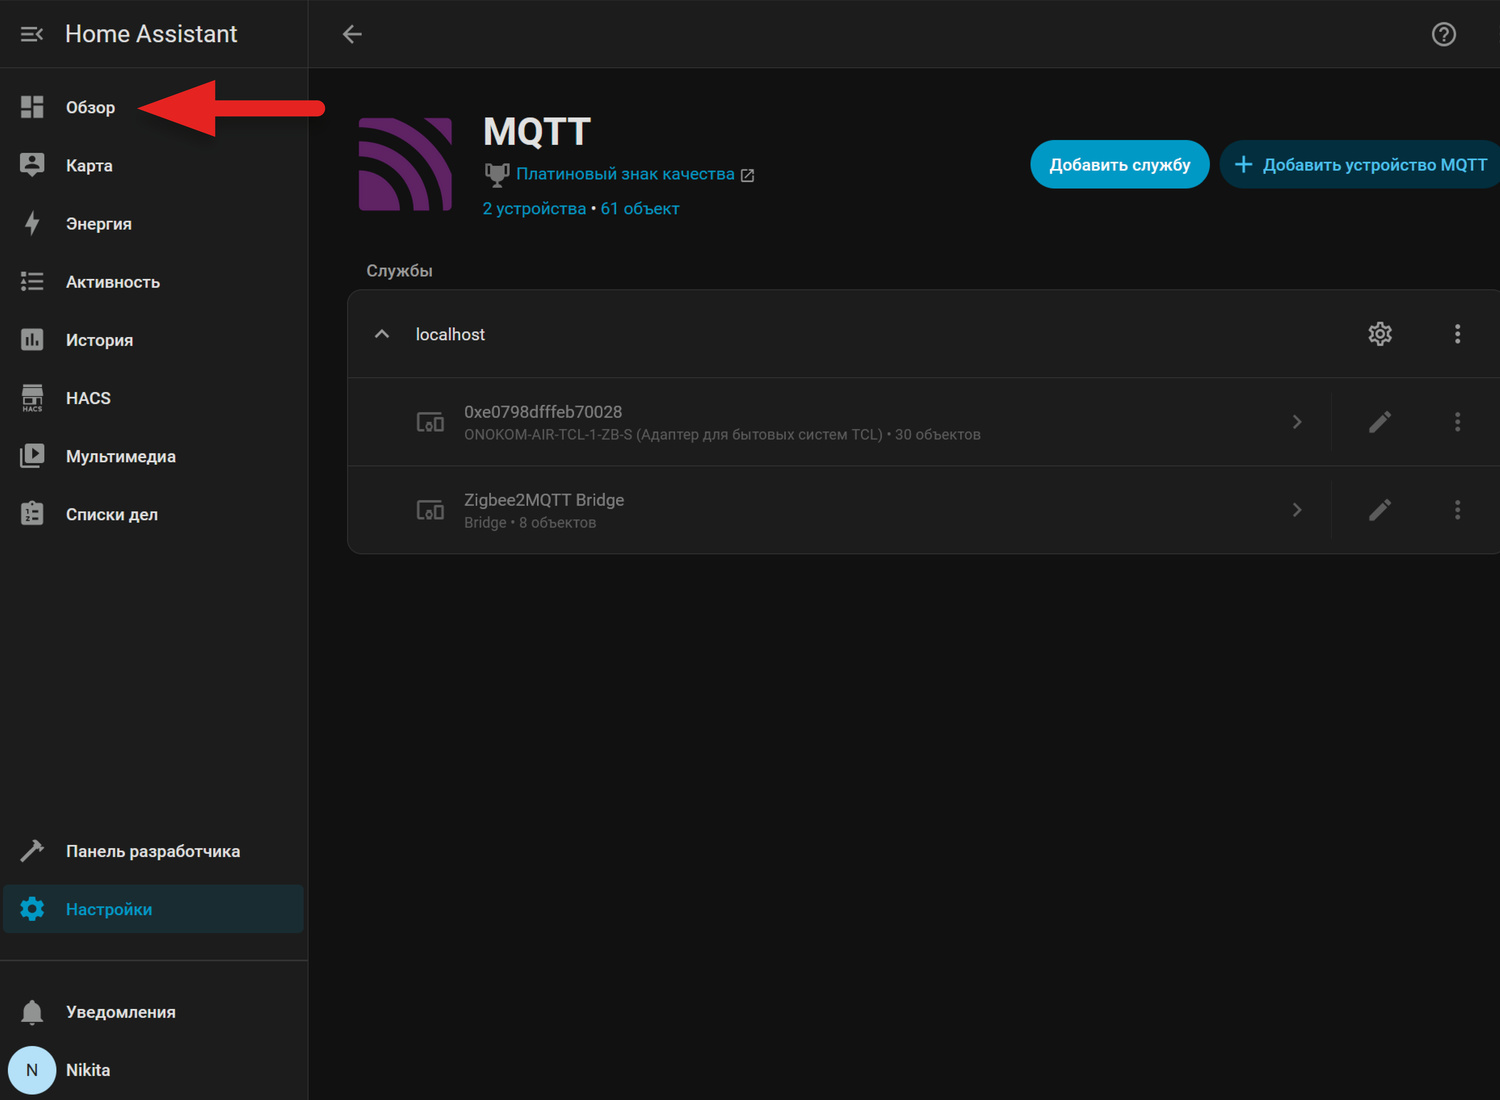Edit the Zigbee2MQTT Bridge device name
This screenshot has height=1100, width=1500.
point(1380,510)
